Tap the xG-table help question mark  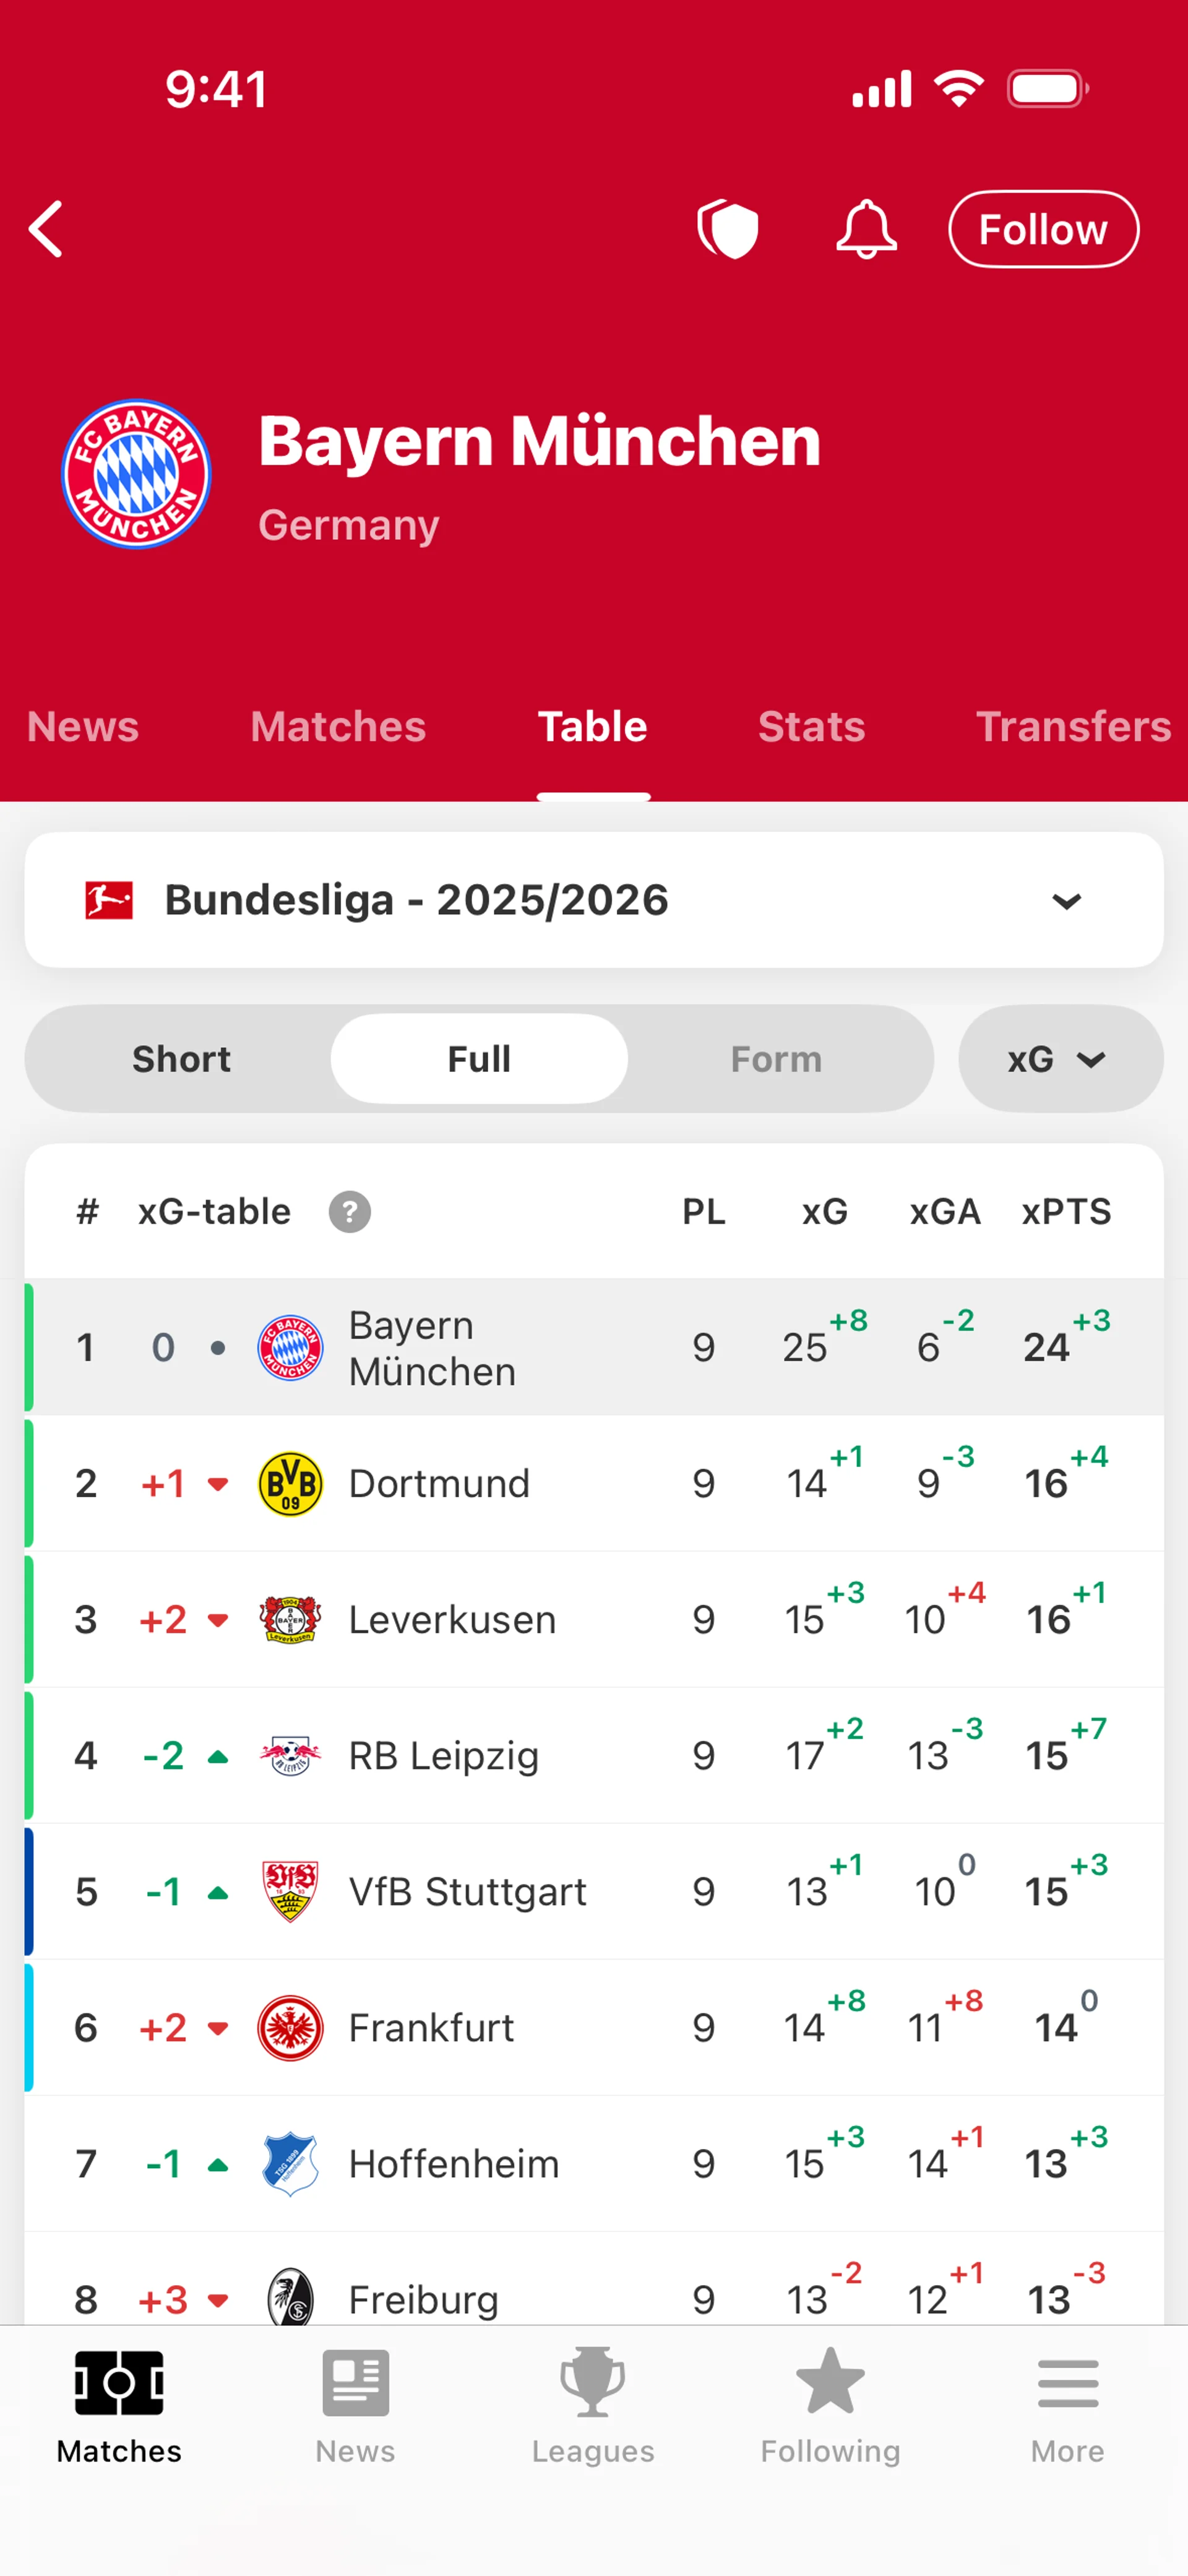pyautogui.click(x=350, y=1212)
